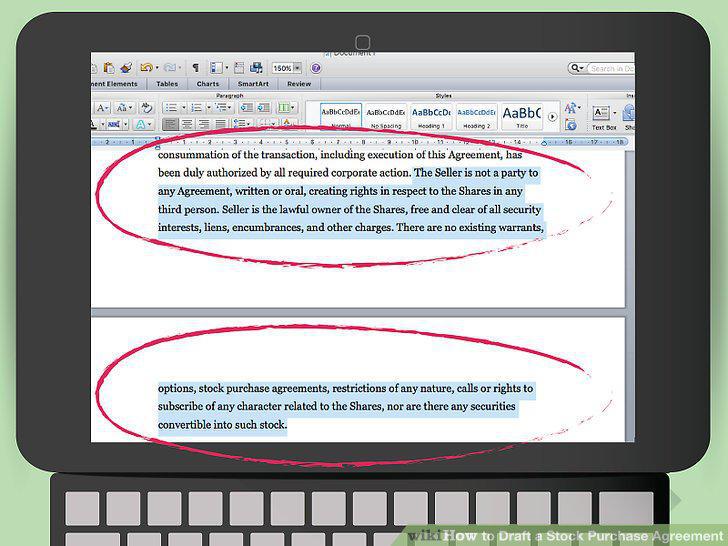Open the numbering style dropdown arrow

coord(208,108)
